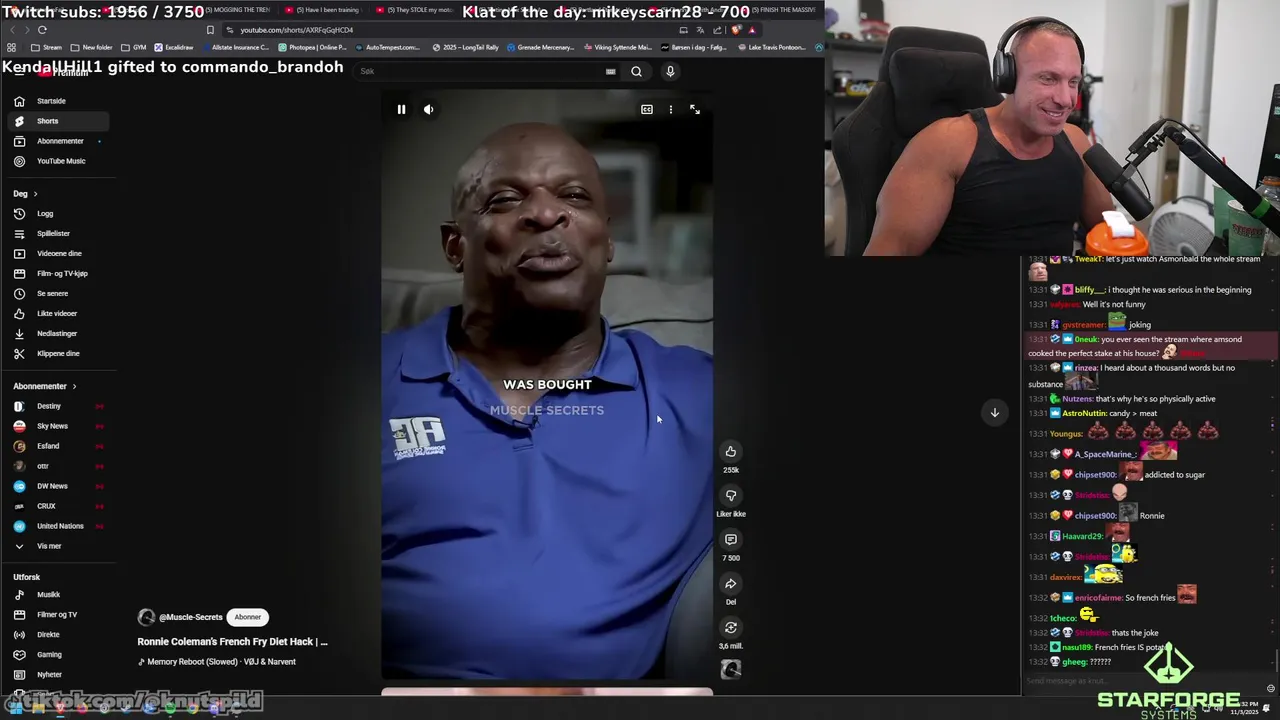
Task: Open Filmer og TV under Utforsk
Action: pos(59,615)
